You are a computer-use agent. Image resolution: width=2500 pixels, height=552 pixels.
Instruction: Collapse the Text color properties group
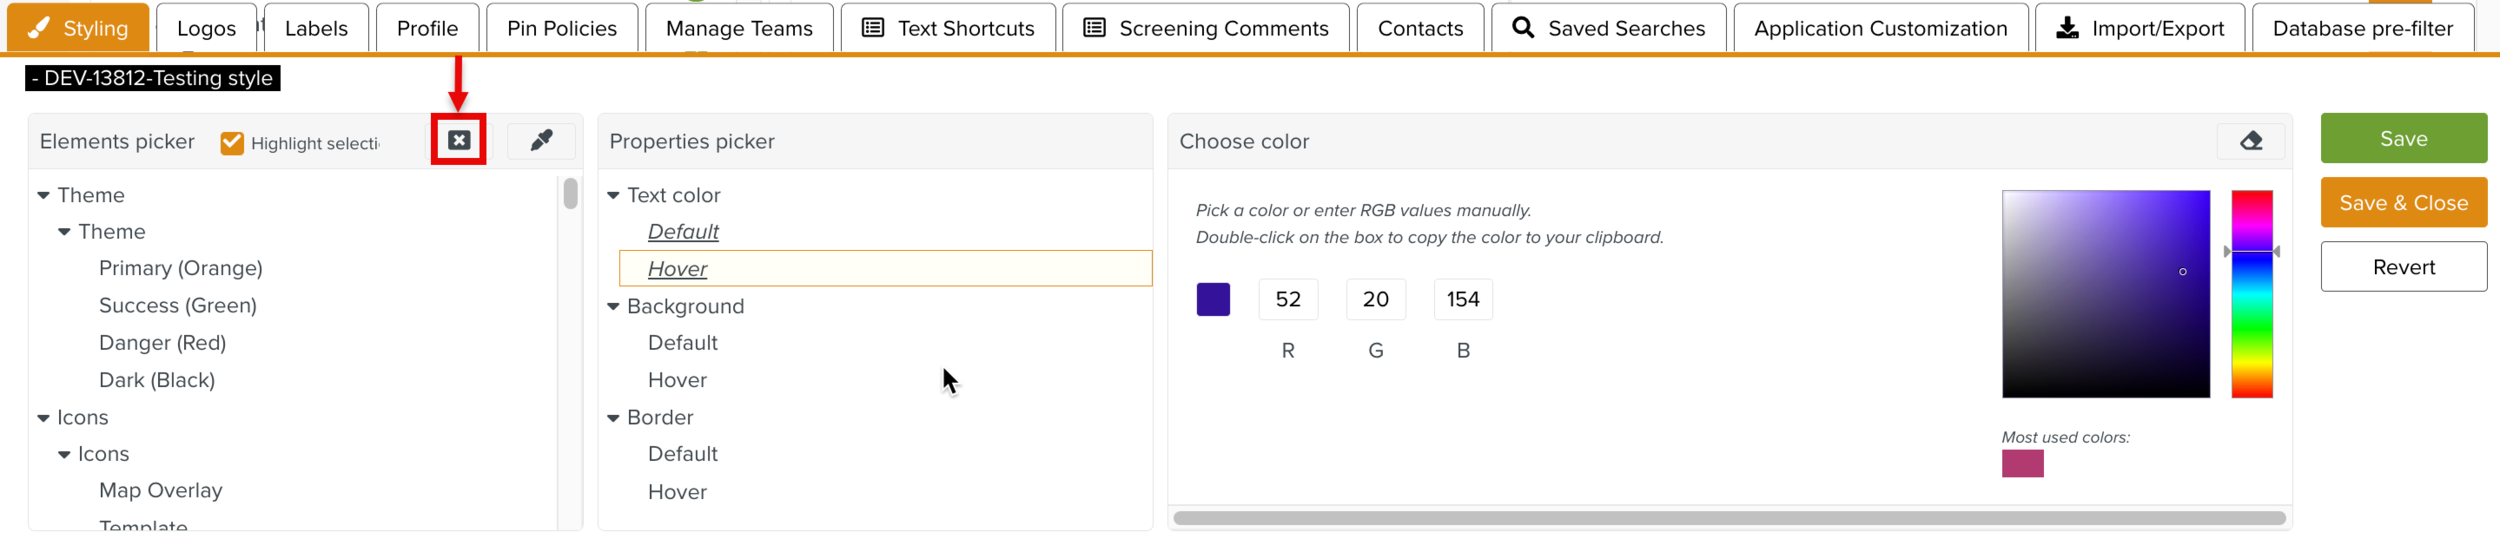point(614,196)
